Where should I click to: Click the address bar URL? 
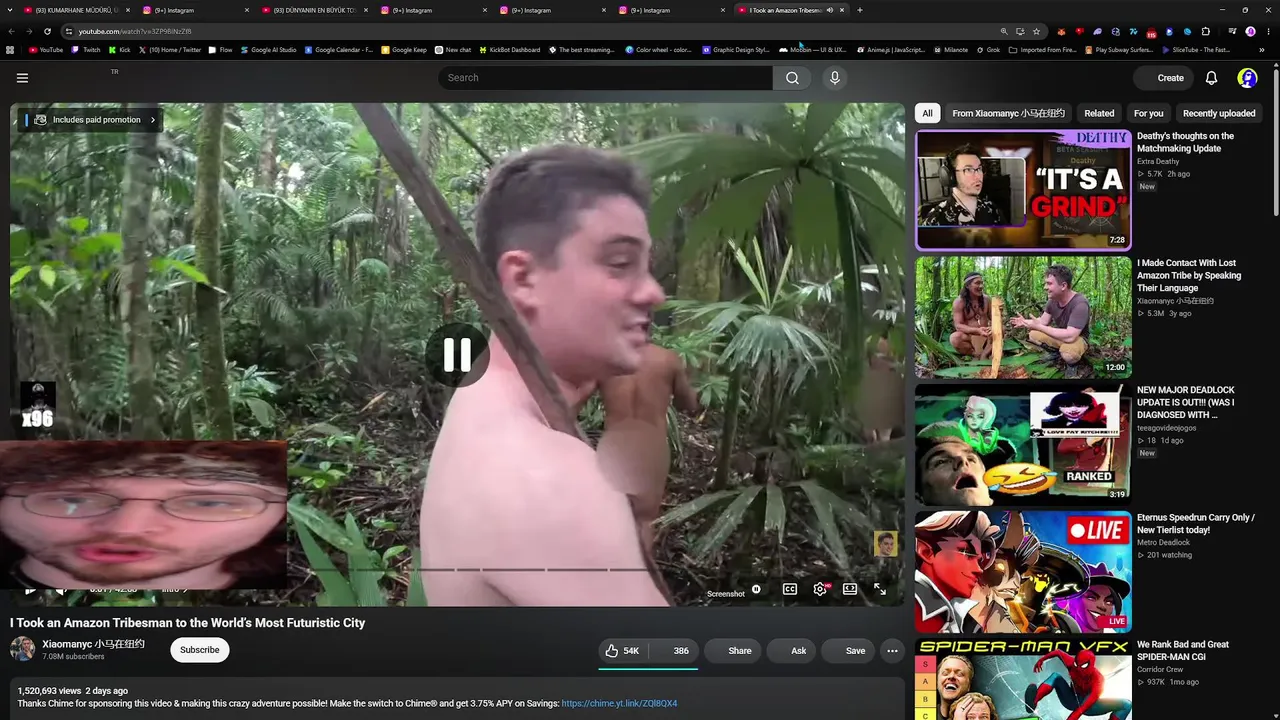click(135, 31)
